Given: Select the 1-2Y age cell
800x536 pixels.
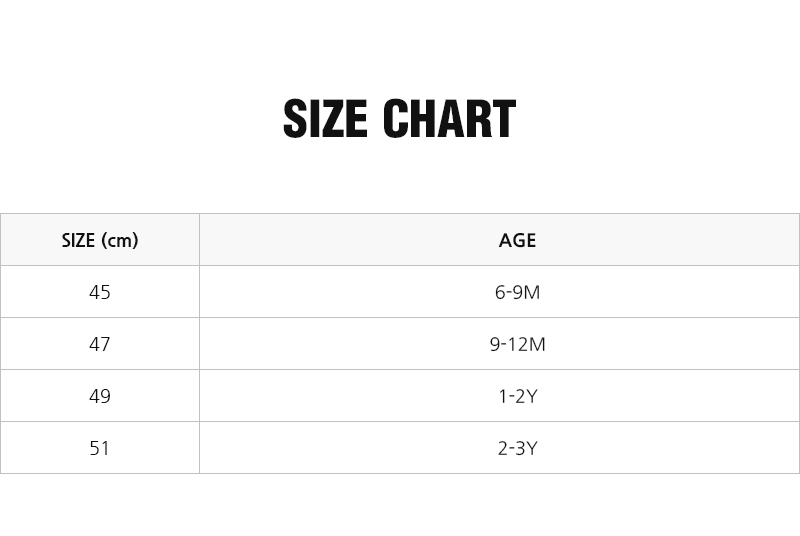Looking at the screenshot, I should pos(517,396).
